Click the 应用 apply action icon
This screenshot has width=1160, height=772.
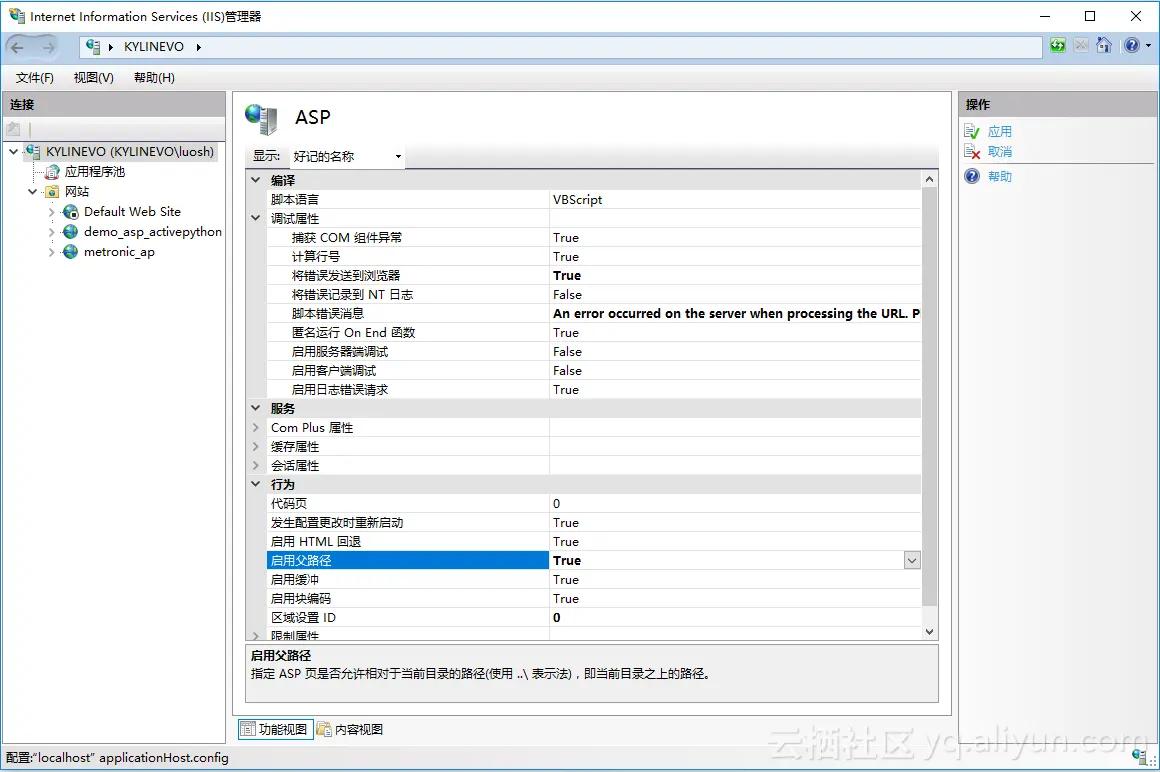tap(972, 132)
